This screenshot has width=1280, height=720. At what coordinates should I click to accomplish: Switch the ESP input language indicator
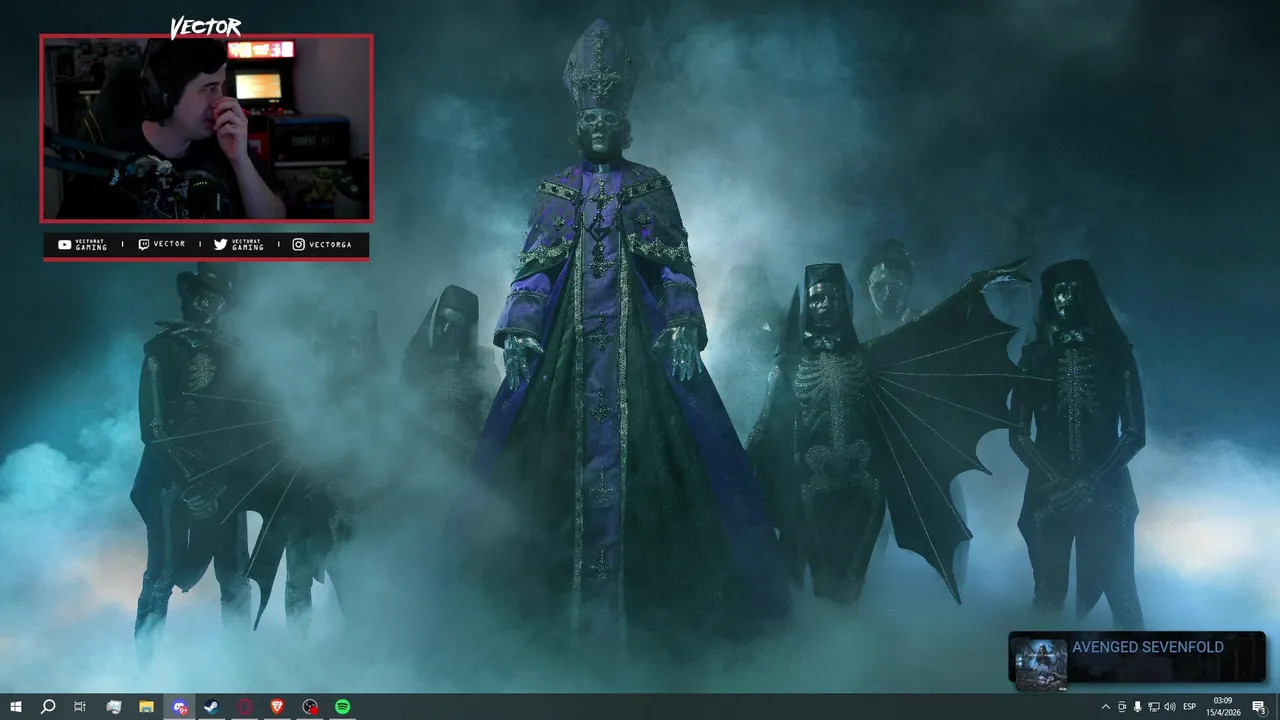click(x=1190, y=707)
